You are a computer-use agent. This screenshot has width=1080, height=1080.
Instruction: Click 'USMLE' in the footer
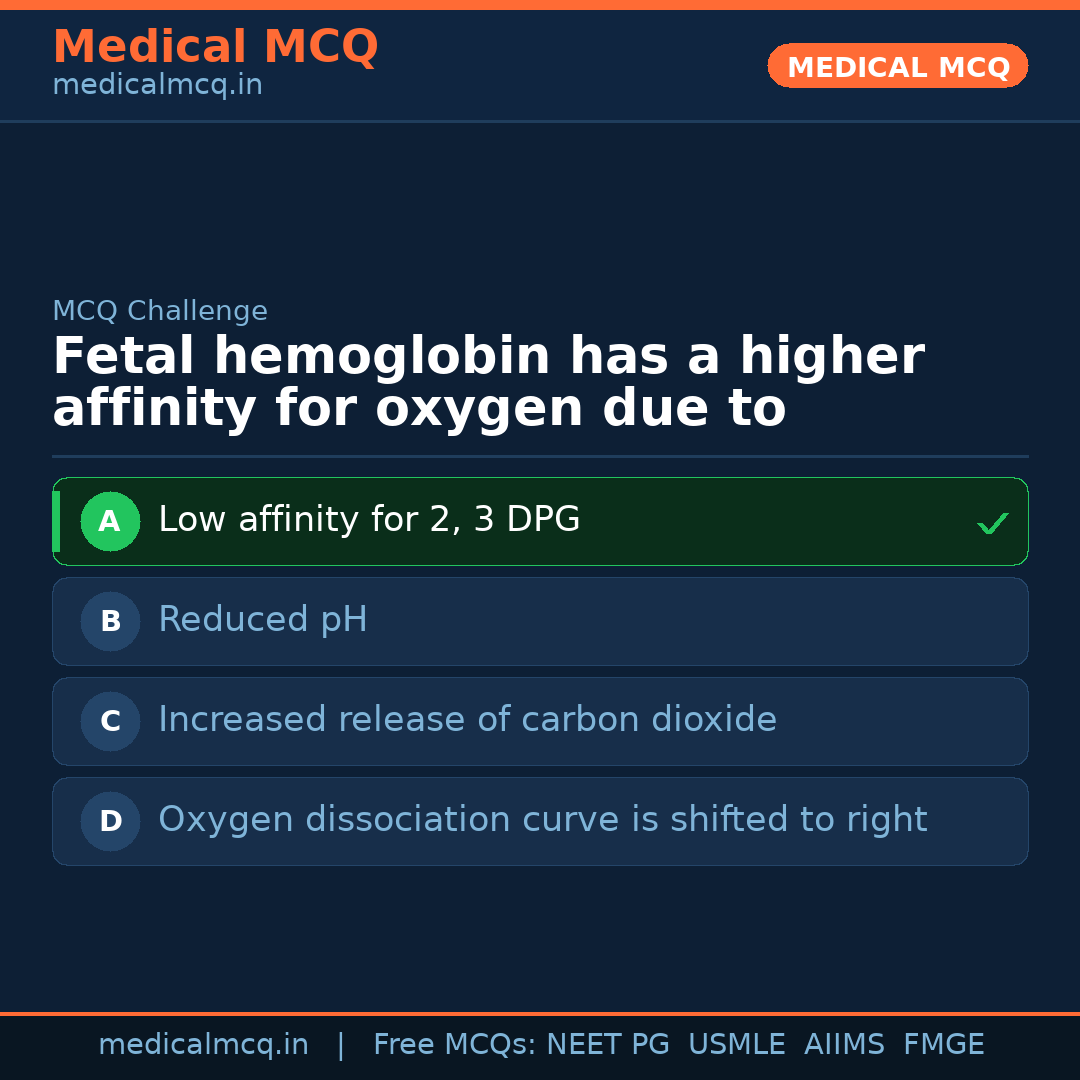click(x=736, y=1045)
